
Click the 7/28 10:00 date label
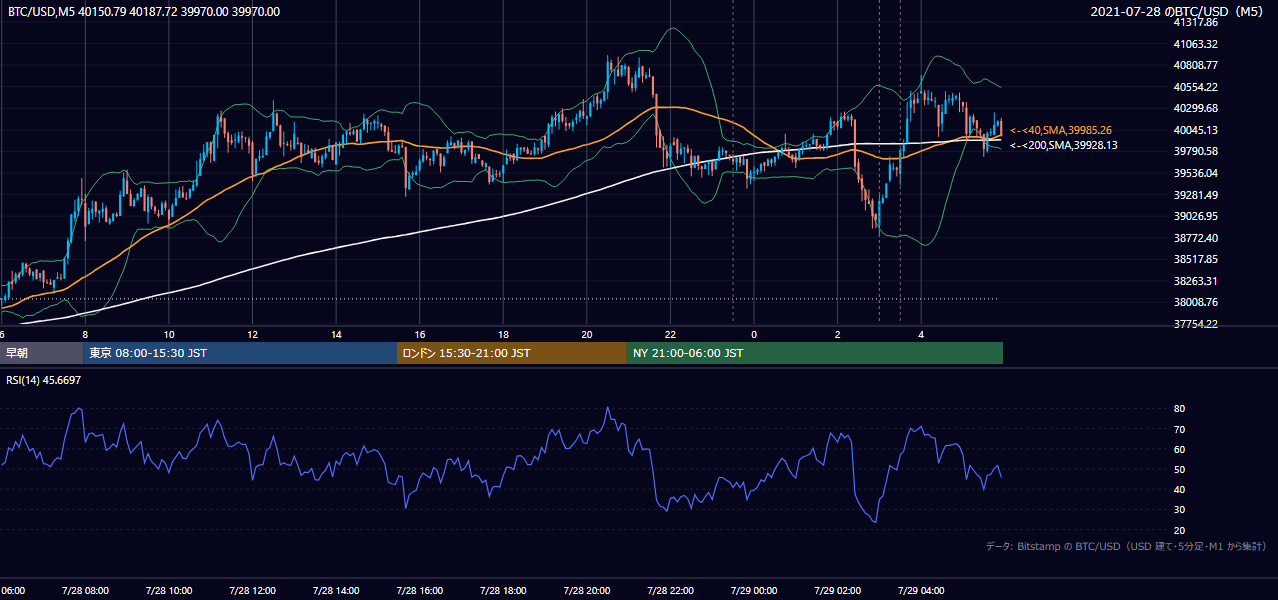pyautogui.click(x=167, y=591)
